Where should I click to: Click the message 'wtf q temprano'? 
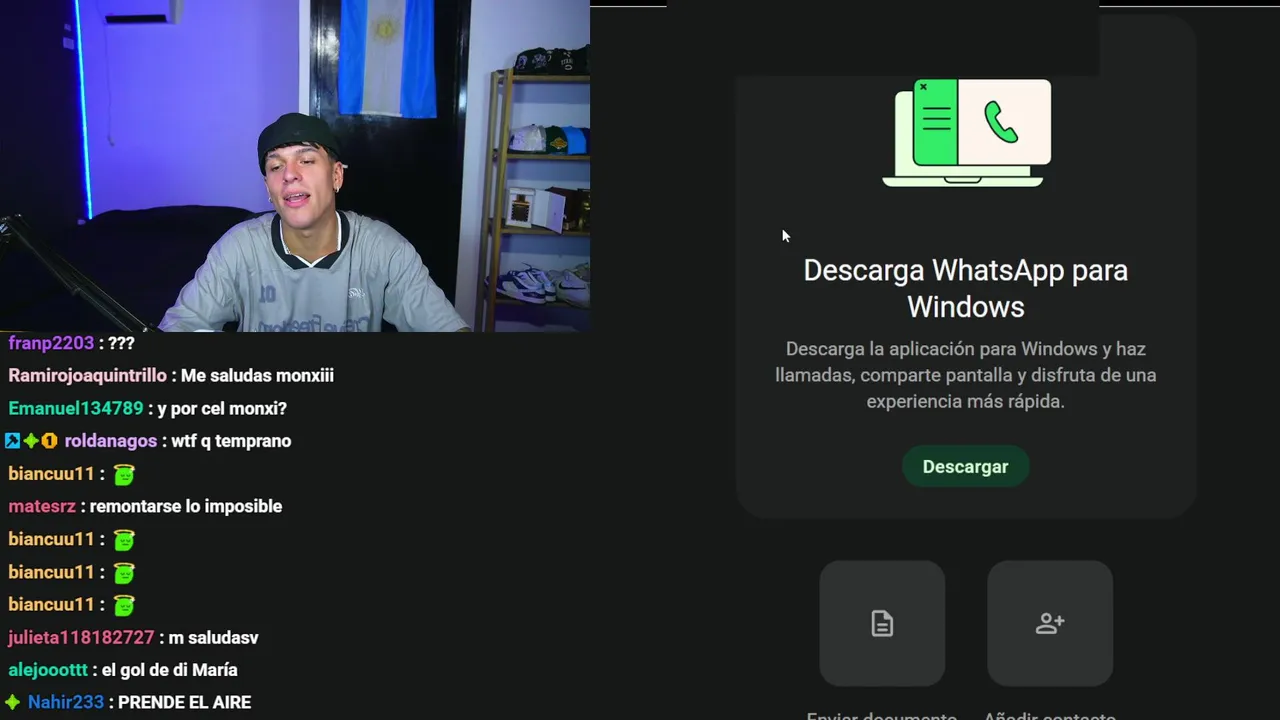[x=231, y=441]
